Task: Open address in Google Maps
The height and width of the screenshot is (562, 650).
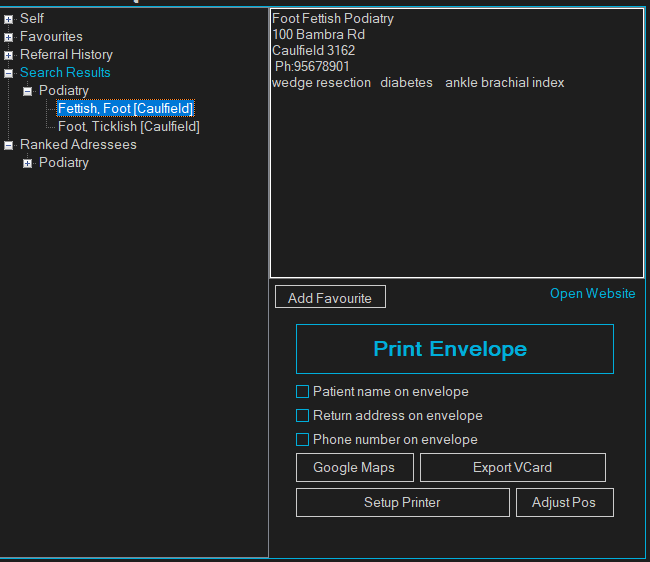Action: (354, 468)
